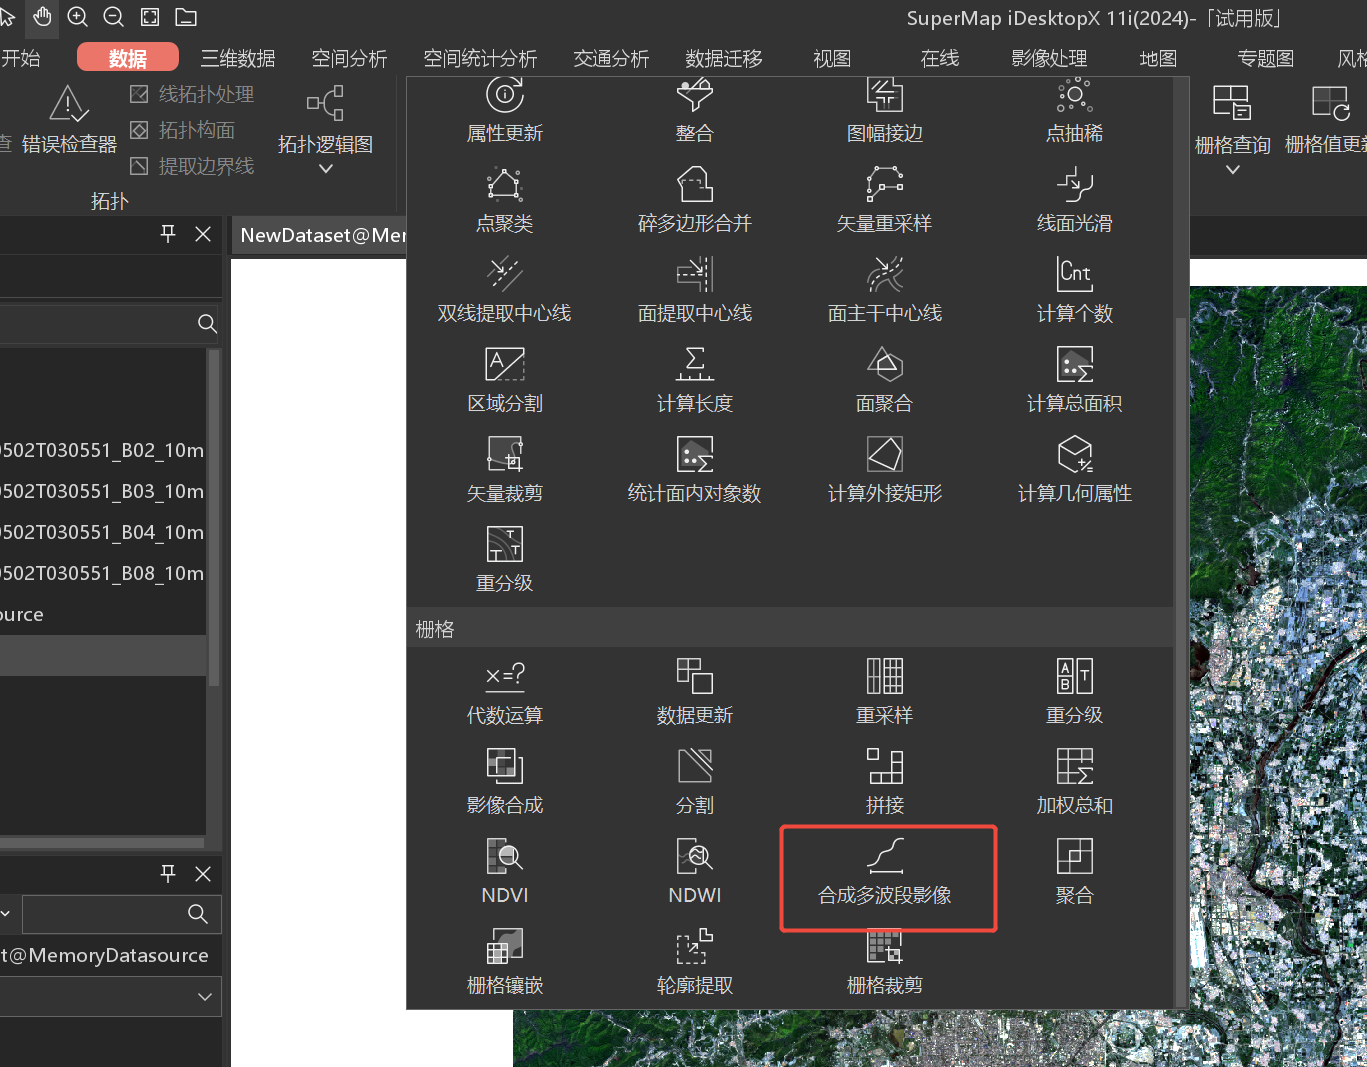This screenshot has width=1367, height=1067.
Task: Select the 计算长度 tool
Action: pyautogui.click(x=695, y=381)
